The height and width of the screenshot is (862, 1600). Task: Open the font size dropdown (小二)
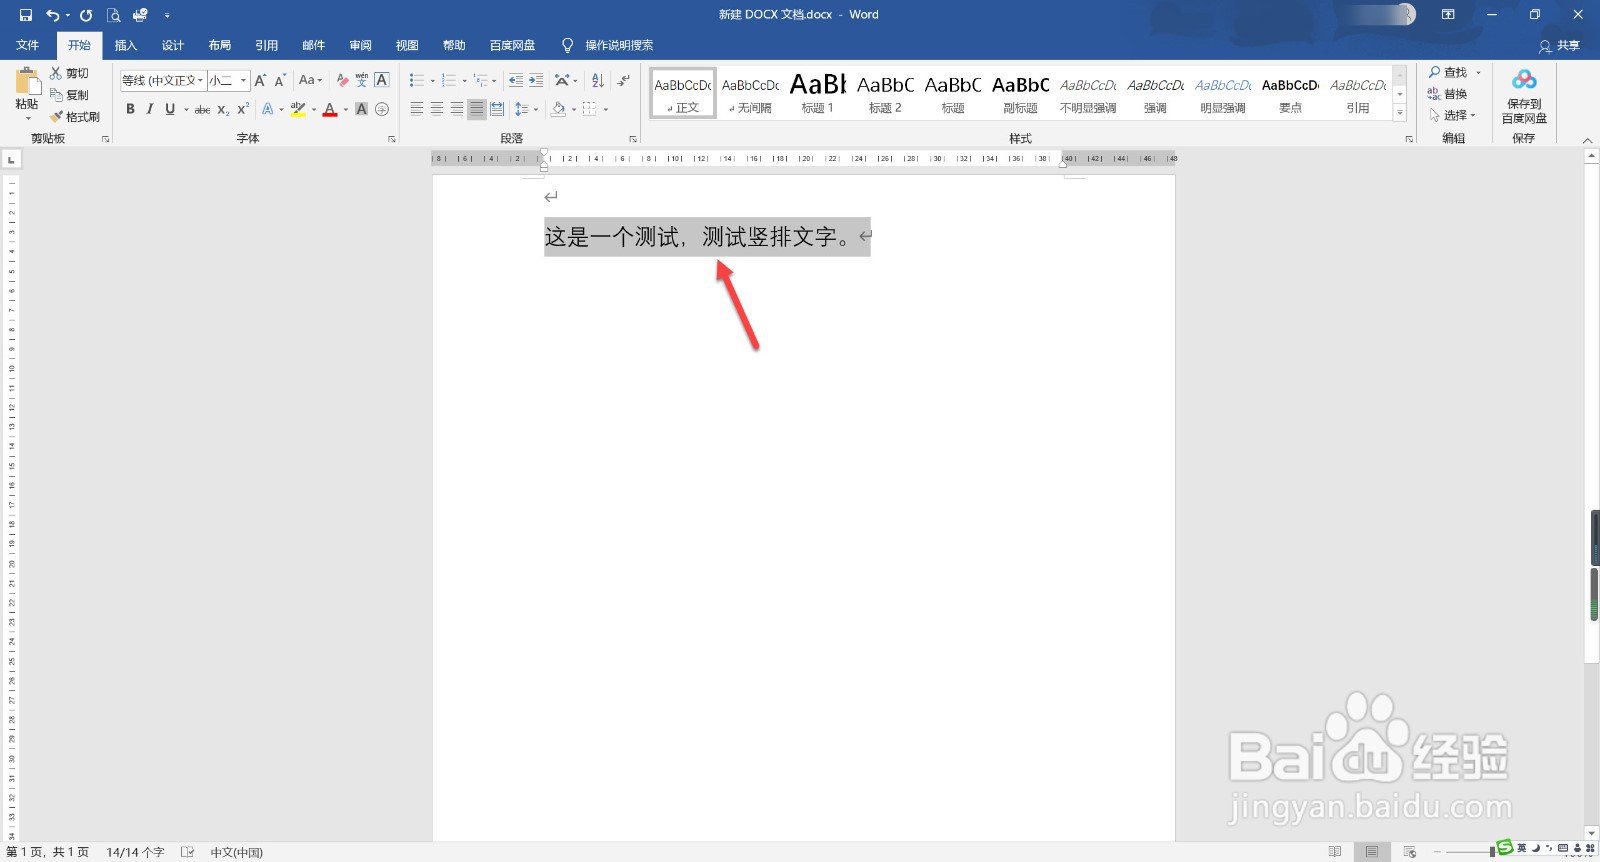[243, 80]
